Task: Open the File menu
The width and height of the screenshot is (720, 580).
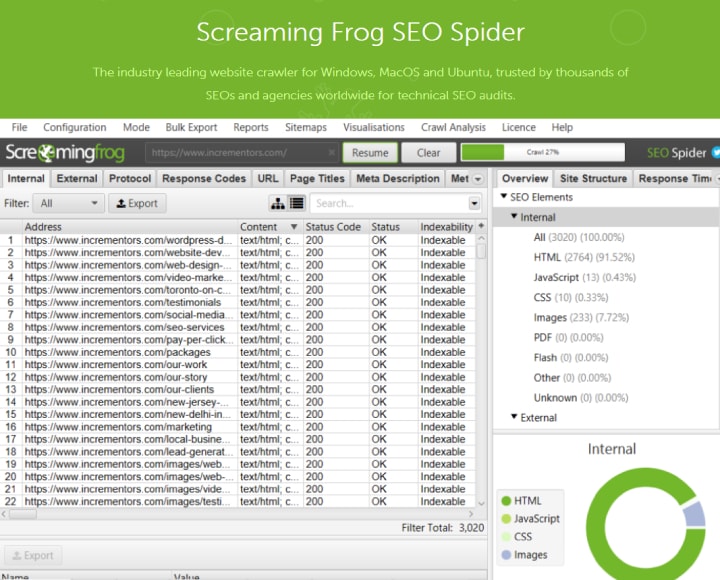Action: [19, 127]
